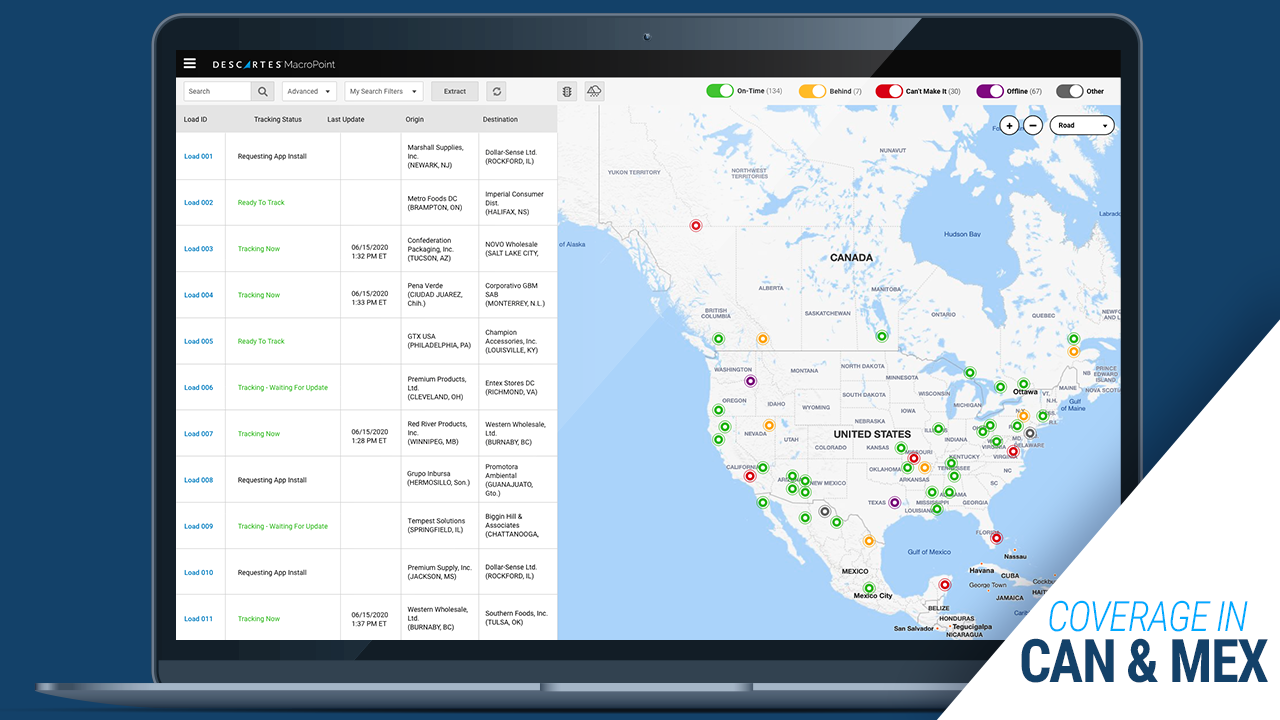
Task: Toggle the traffic conditions overlay icon
Action: tap(566, 90)
